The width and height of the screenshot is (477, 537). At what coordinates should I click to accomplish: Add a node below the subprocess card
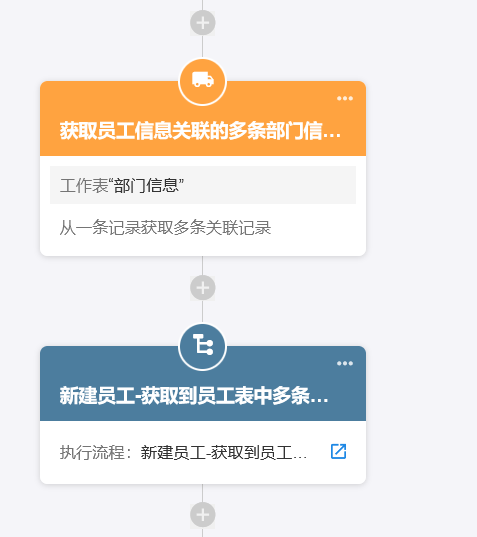[x=203, y=515]
